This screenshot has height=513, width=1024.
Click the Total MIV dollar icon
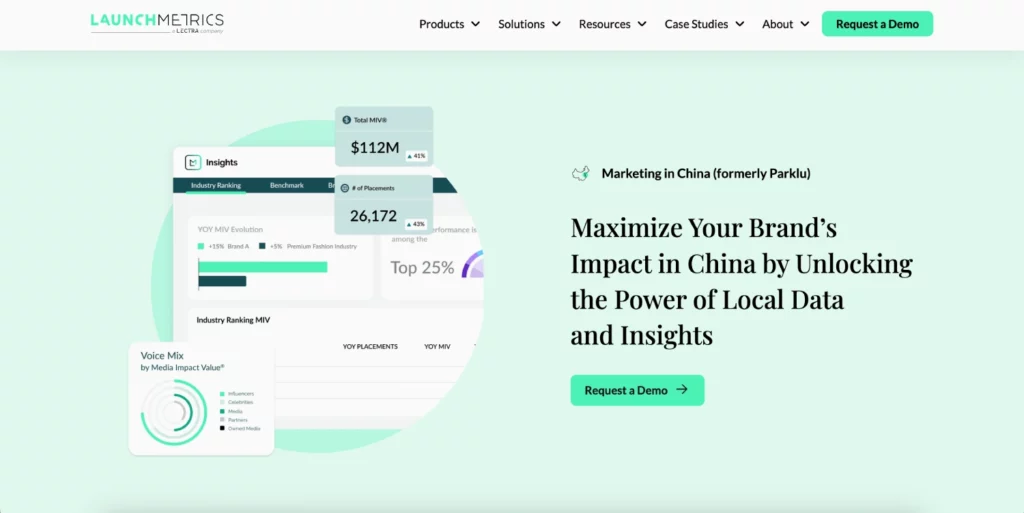tap(346, 120)
